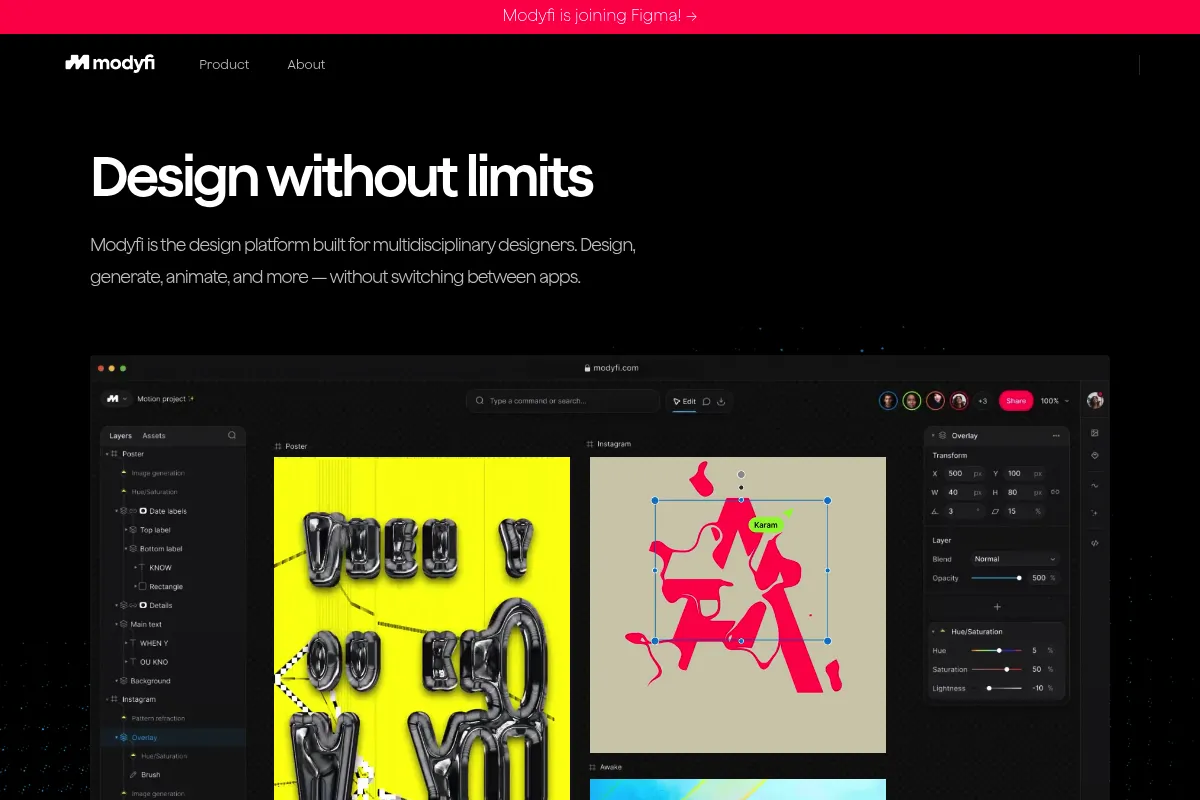The width and height of the screenshot is (1200, 800).
Task: Open the code brackets tool in right sidebar
Action: click(1095, 543)
